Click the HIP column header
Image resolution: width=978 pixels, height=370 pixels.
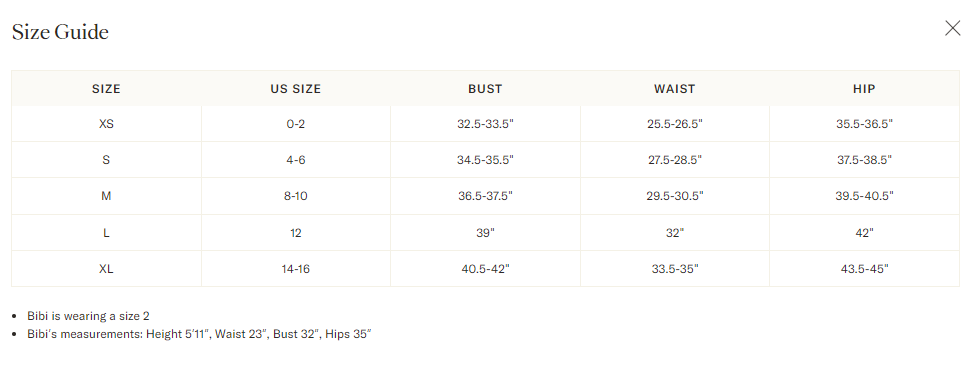[x=864, y=89]
